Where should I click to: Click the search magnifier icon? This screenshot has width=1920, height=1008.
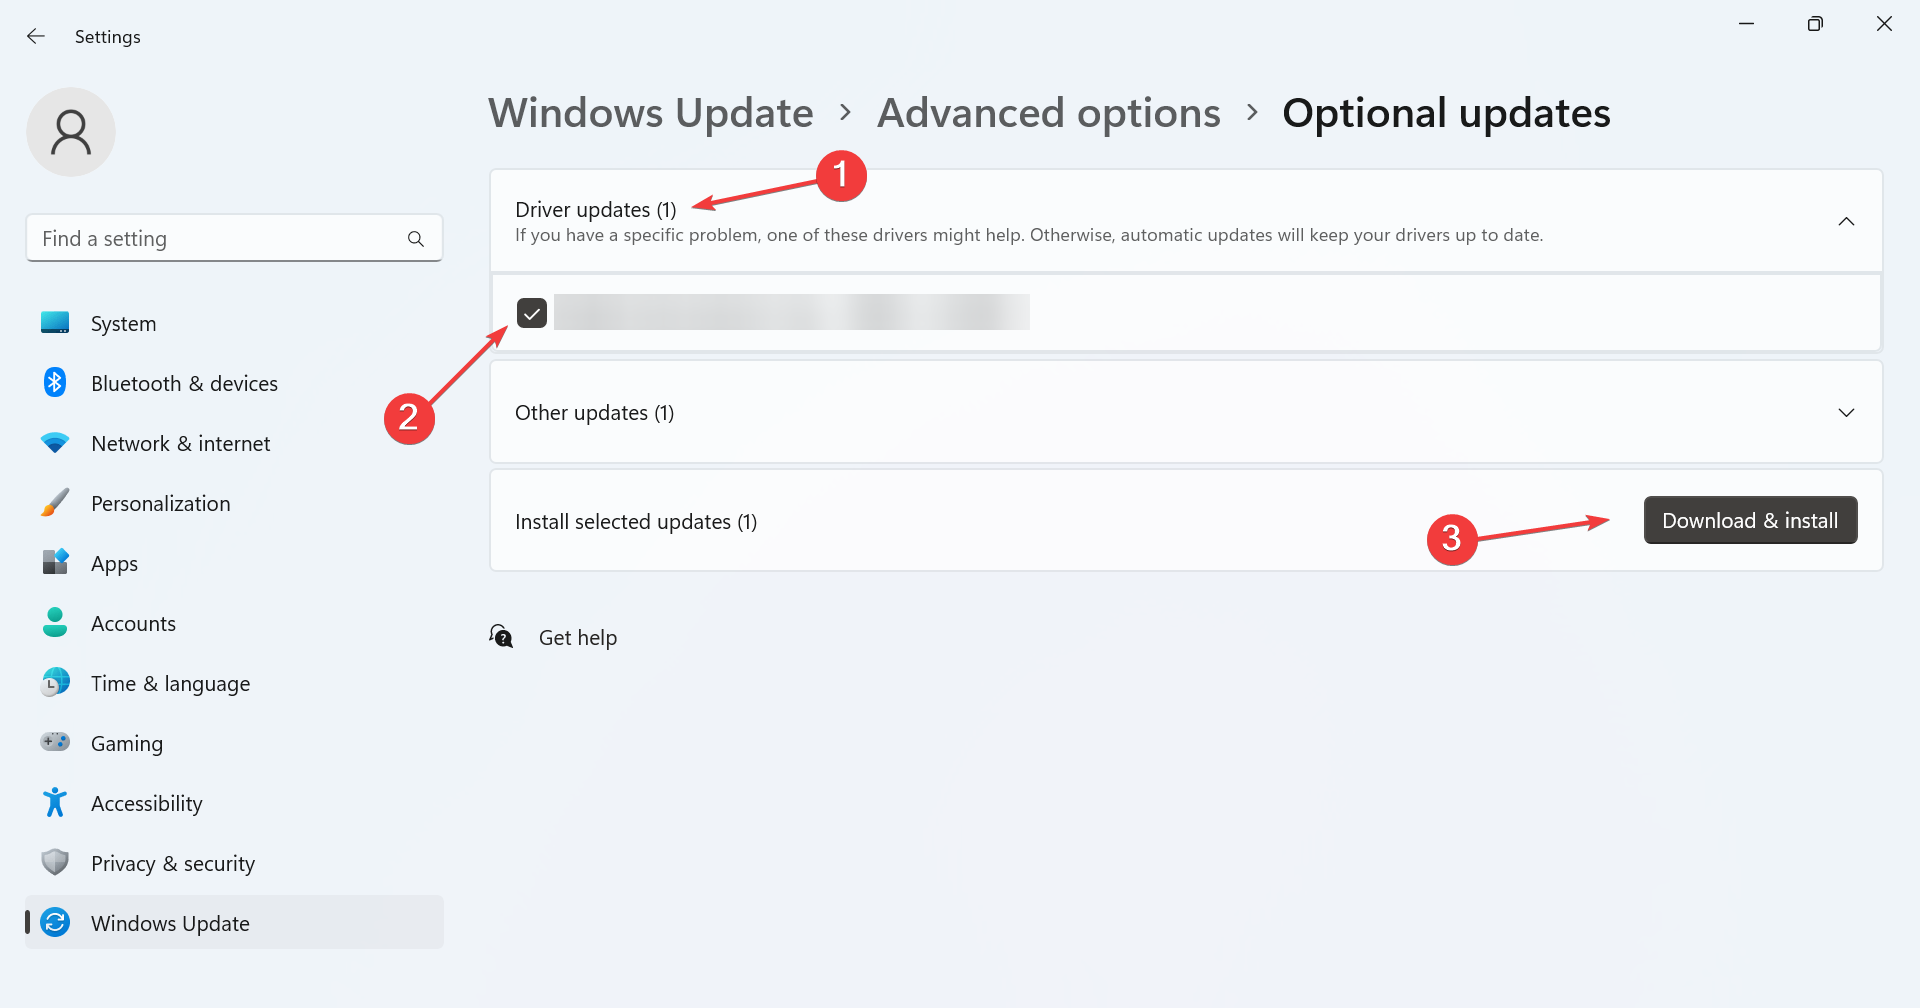pyautogui.click(x=416, y=239)
